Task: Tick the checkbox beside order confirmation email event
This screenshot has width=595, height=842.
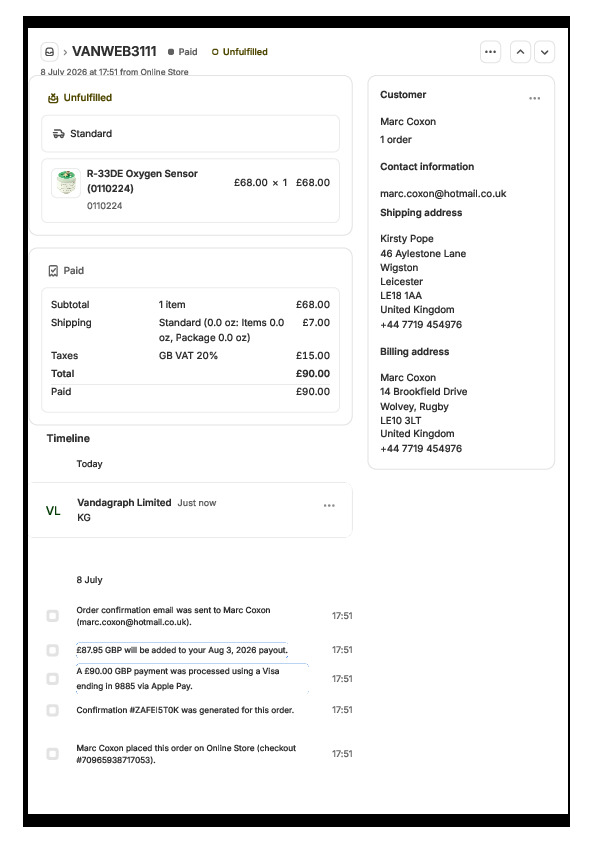Action: [x=52, y=615]
